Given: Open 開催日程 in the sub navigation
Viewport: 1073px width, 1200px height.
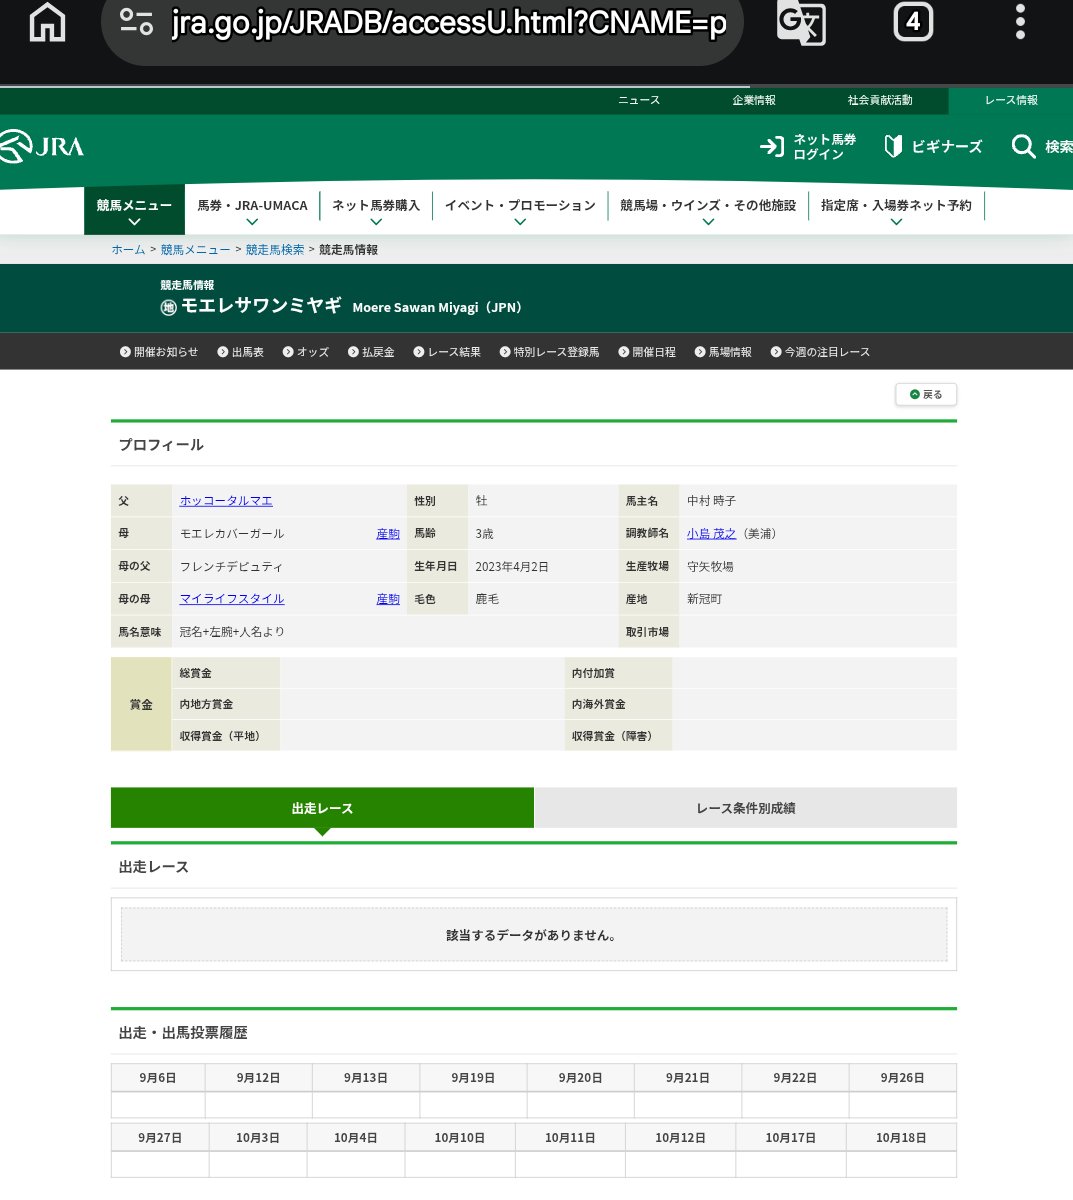Looking at the screenshot, I should tap(647, 352).
